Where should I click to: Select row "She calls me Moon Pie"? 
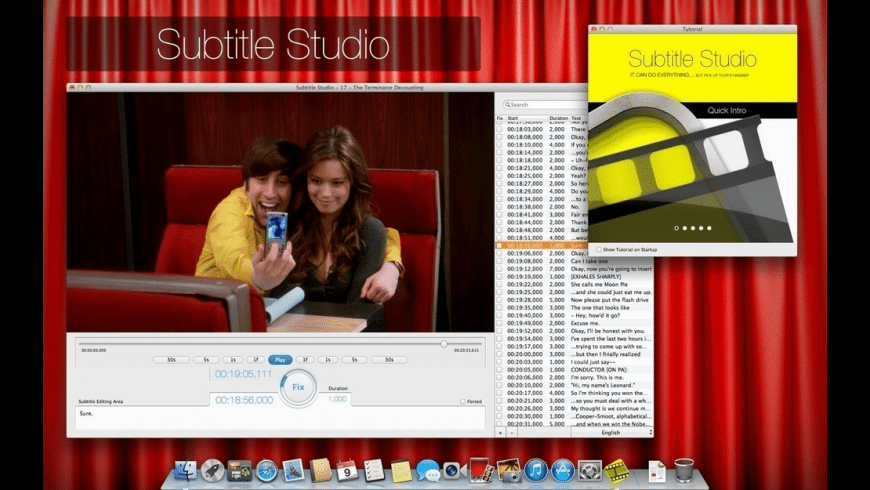(x=574, y=284)
